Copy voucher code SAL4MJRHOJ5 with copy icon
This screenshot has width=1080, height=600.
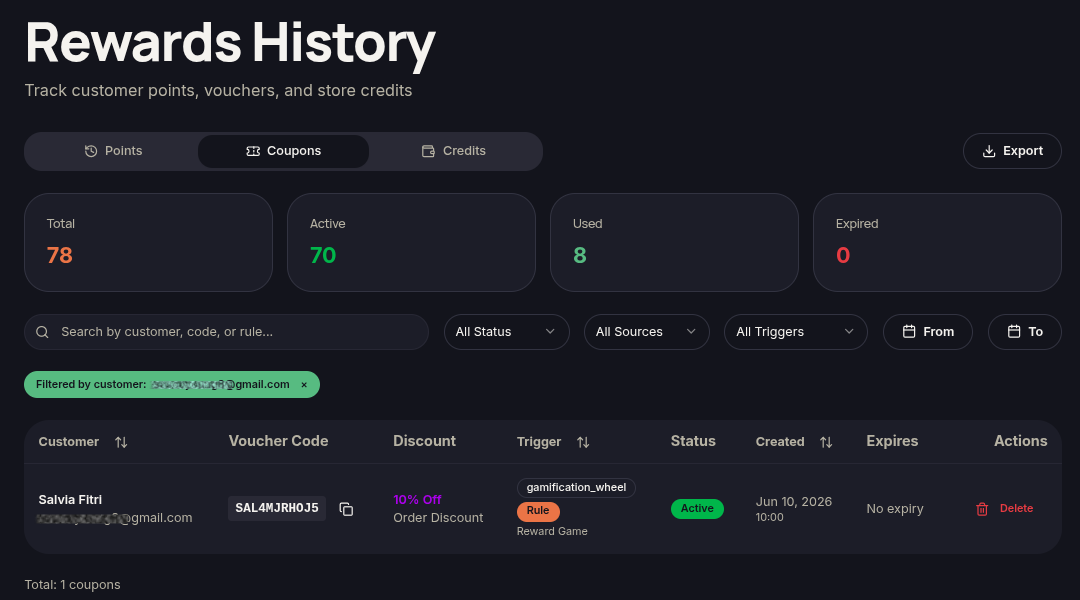tap(346, 509)
